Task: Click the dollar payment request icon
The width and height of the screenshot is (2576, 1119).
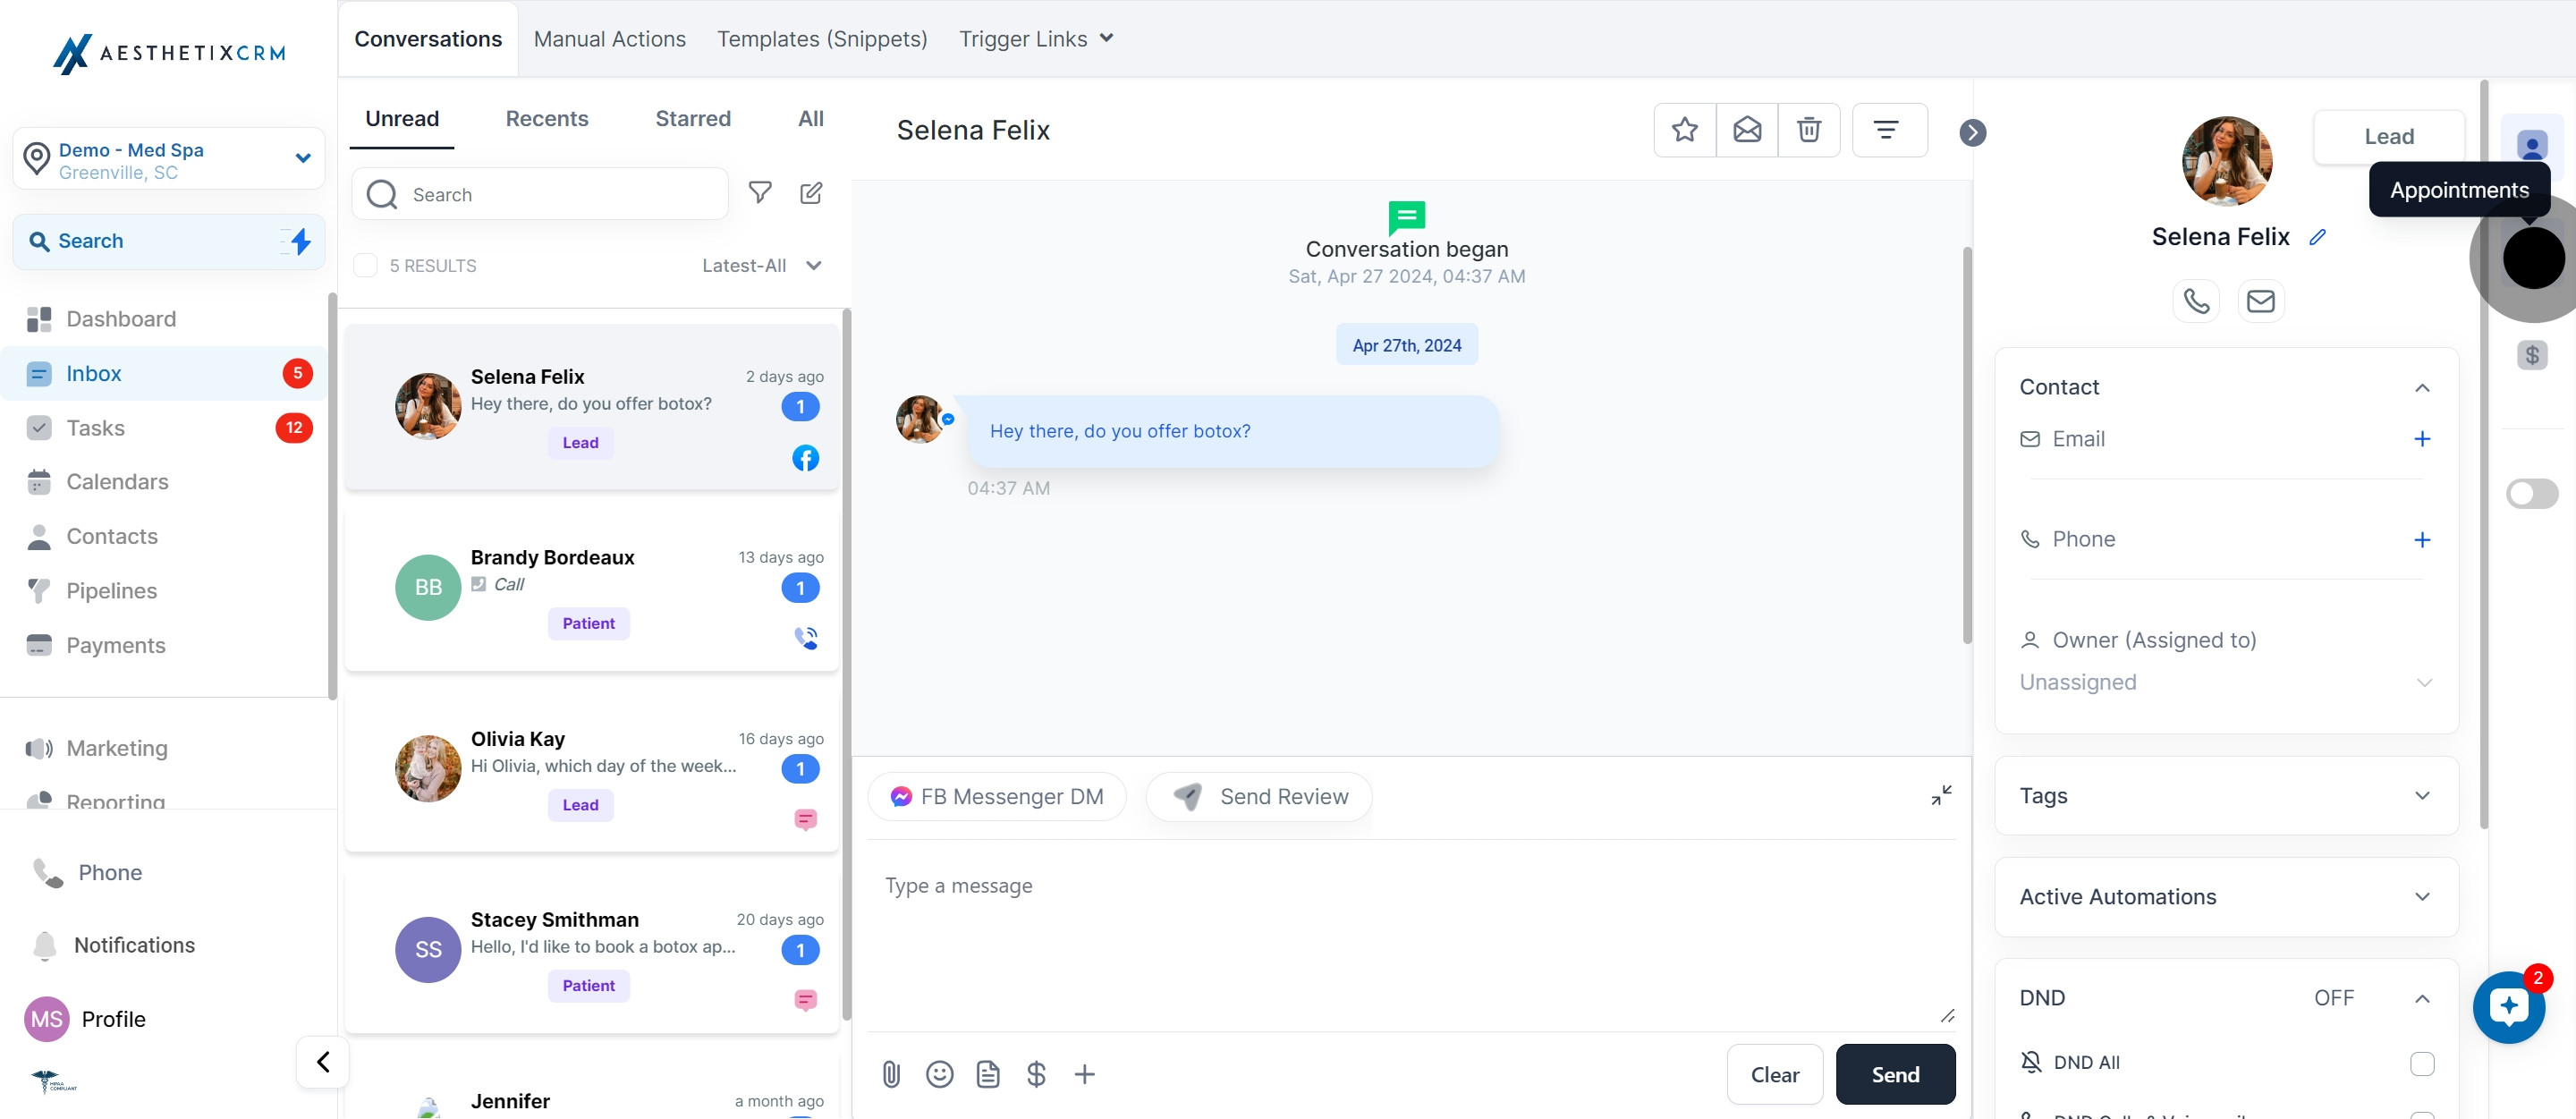Action: coord(1036,1074)
